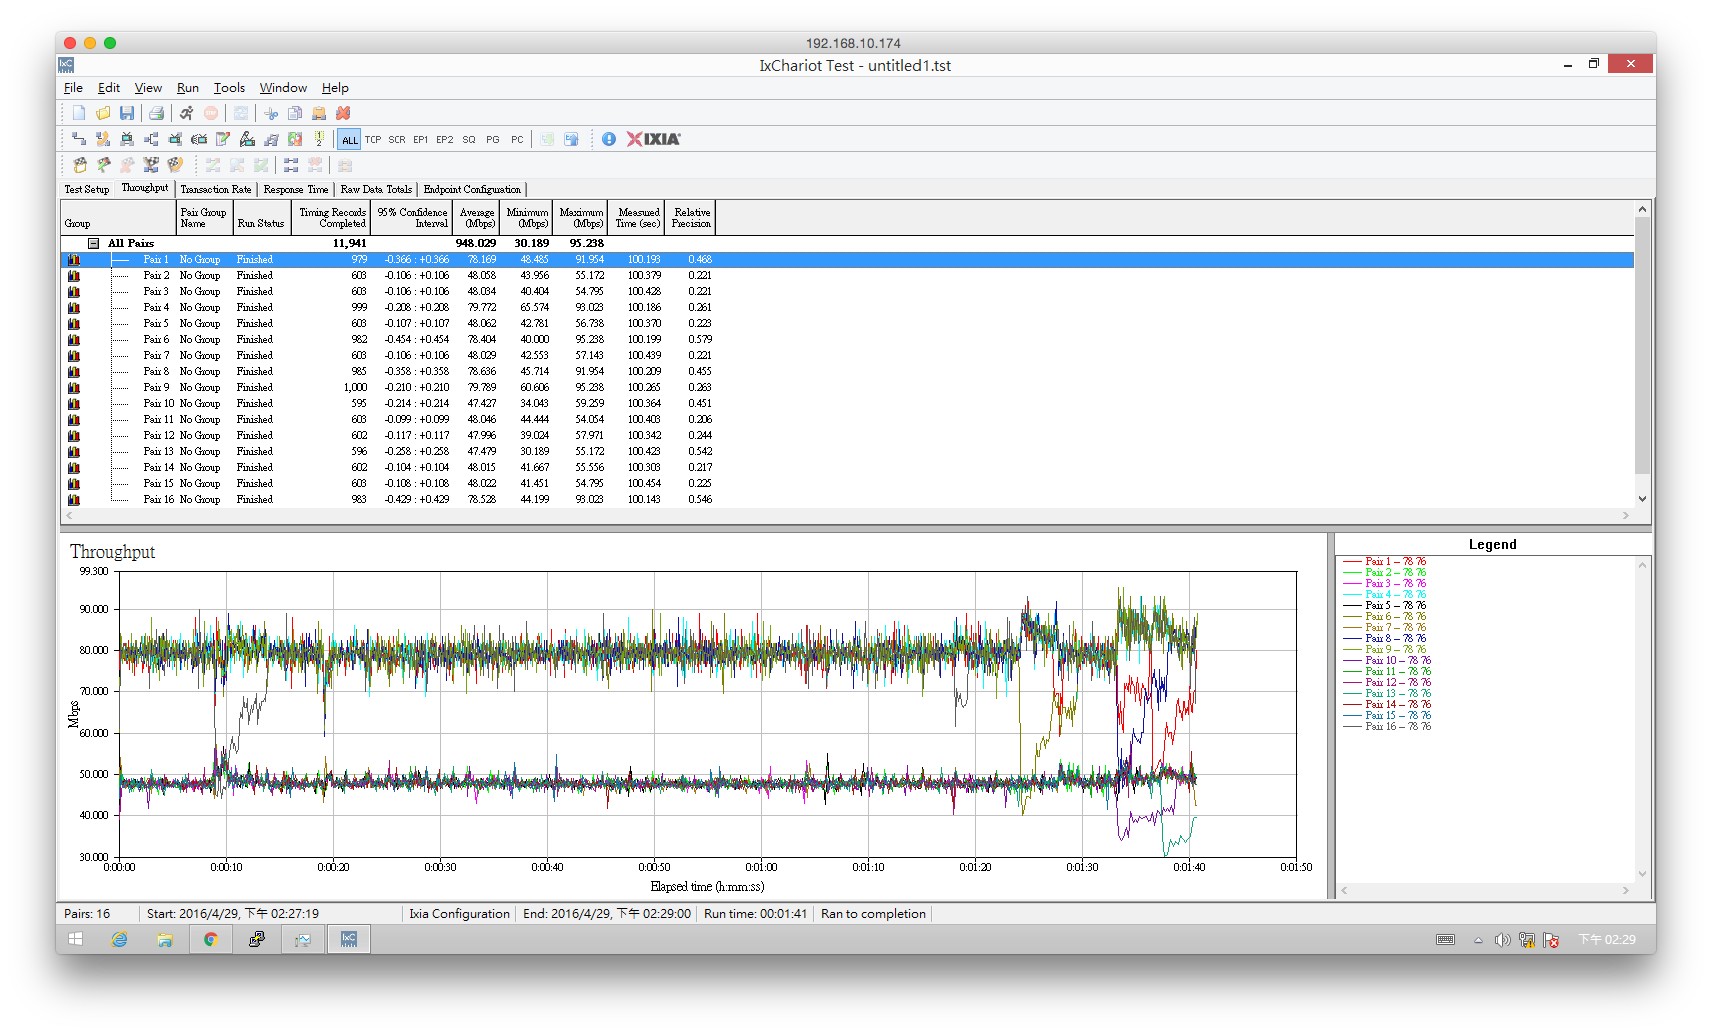
Task: Delete selection with the red X icon
Action: 343,113
